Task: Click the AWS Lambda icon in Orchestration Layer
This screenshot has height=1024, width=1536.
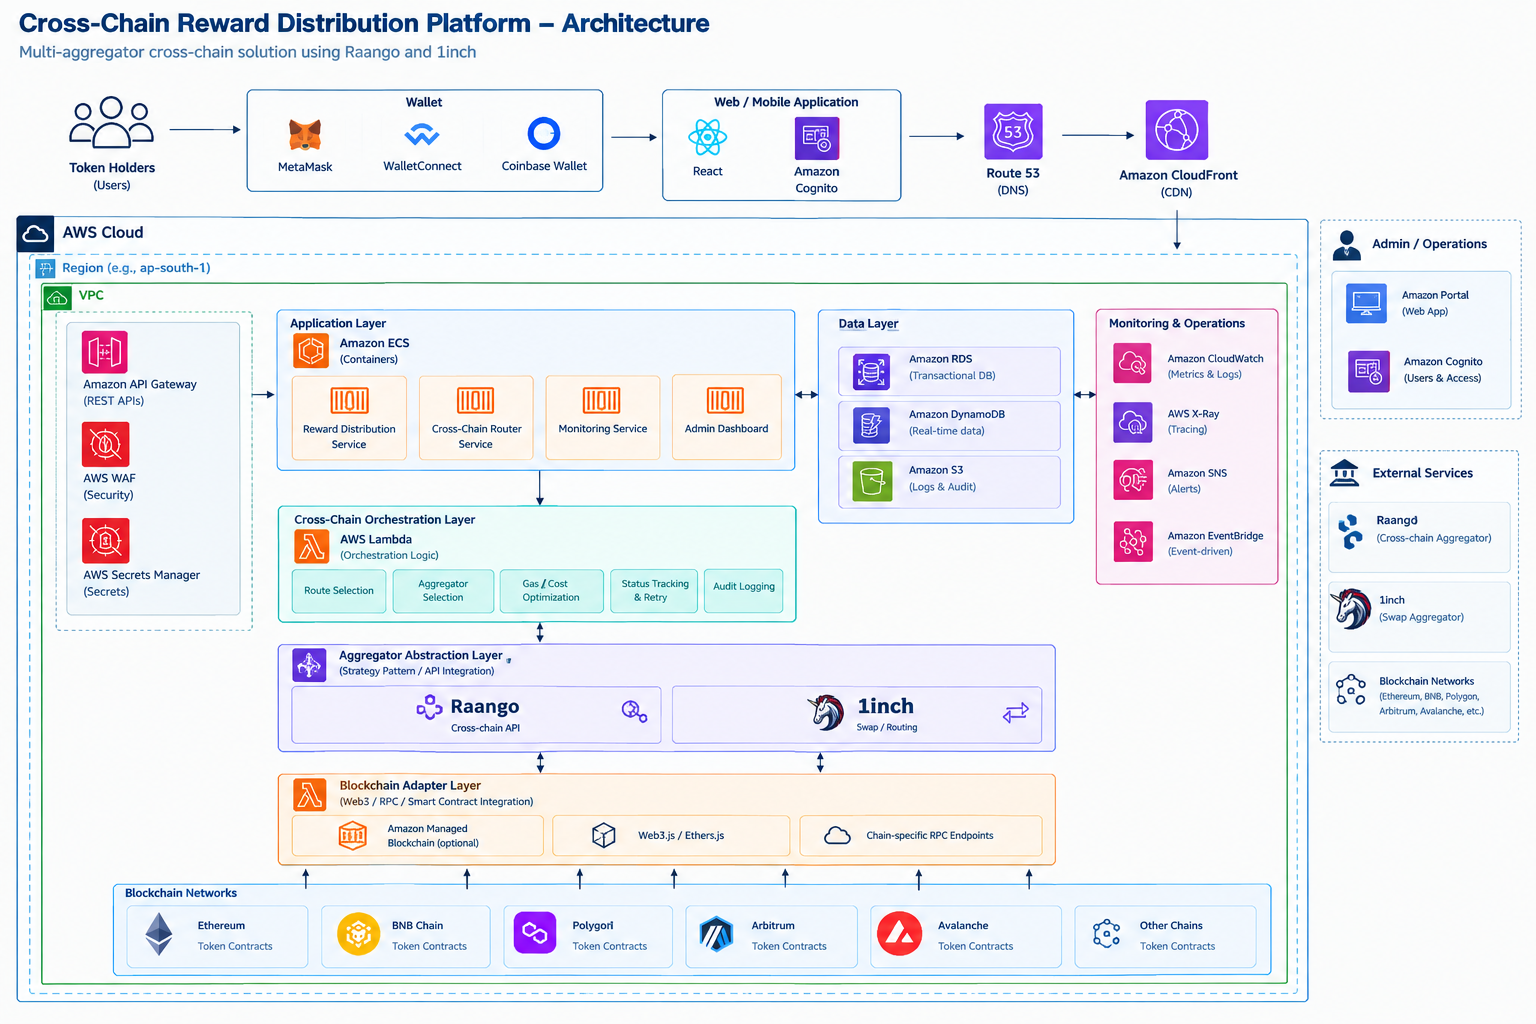Action: click(312, 547)
